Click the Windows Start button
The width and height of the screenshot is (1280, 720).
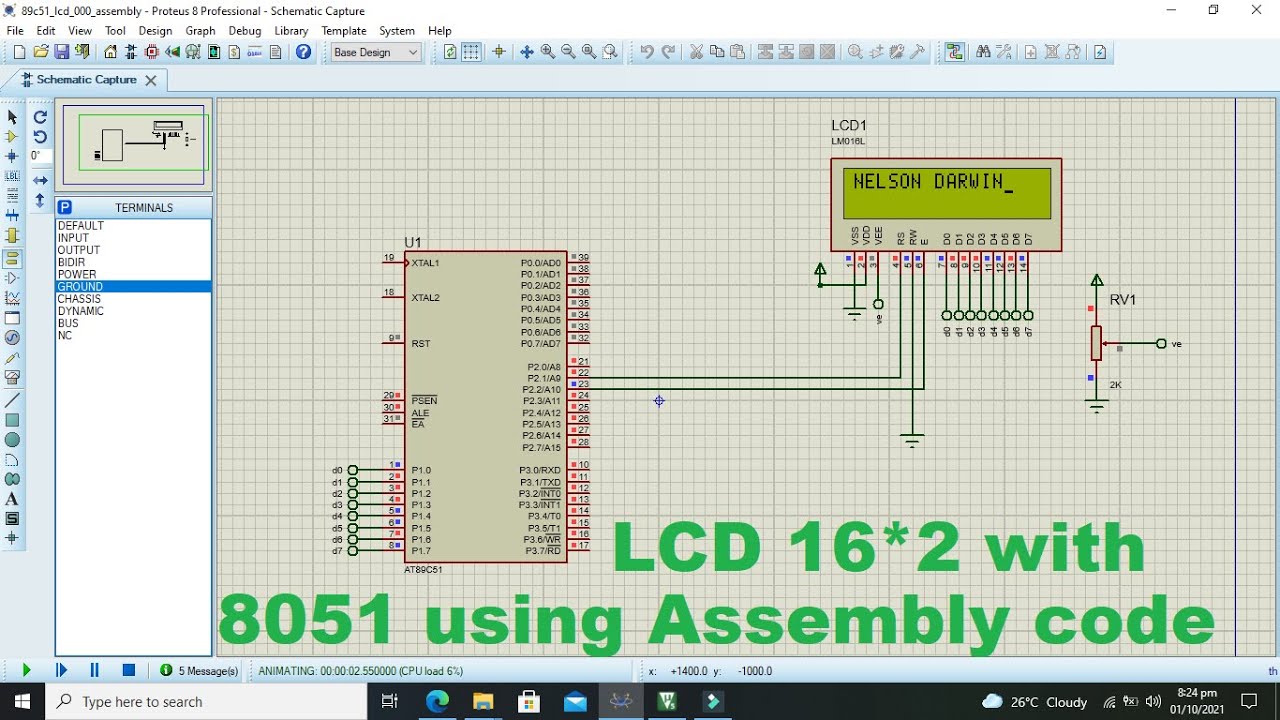pyautogui.click(x=22, y=702)
